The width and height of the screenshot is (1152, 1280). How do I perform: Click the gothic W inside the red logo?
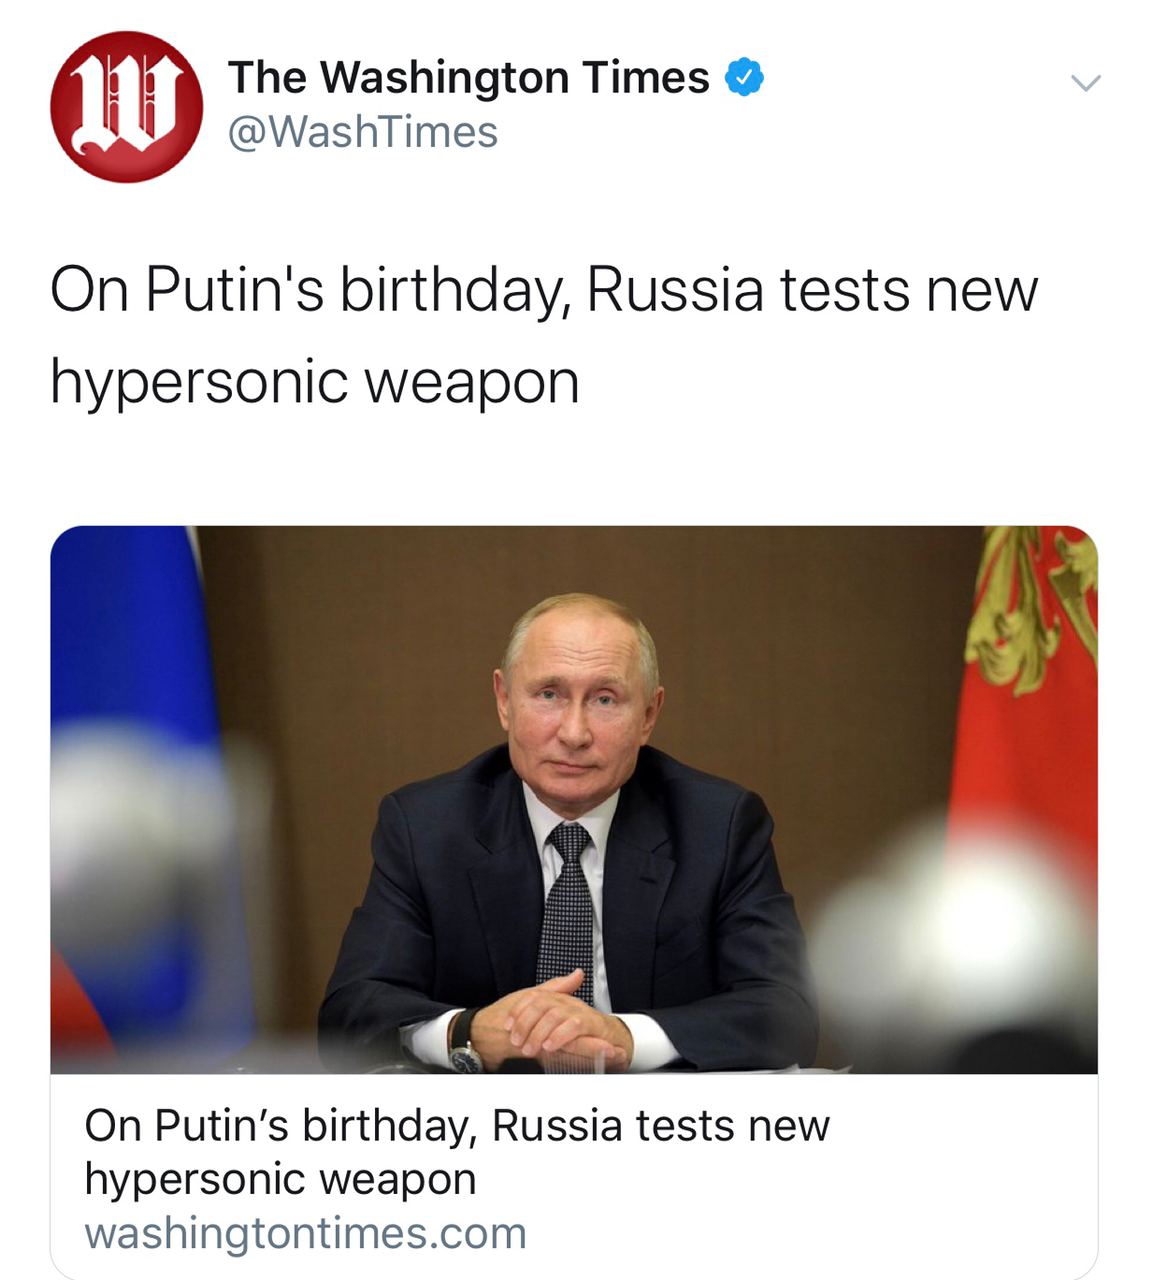pos(127,104)
